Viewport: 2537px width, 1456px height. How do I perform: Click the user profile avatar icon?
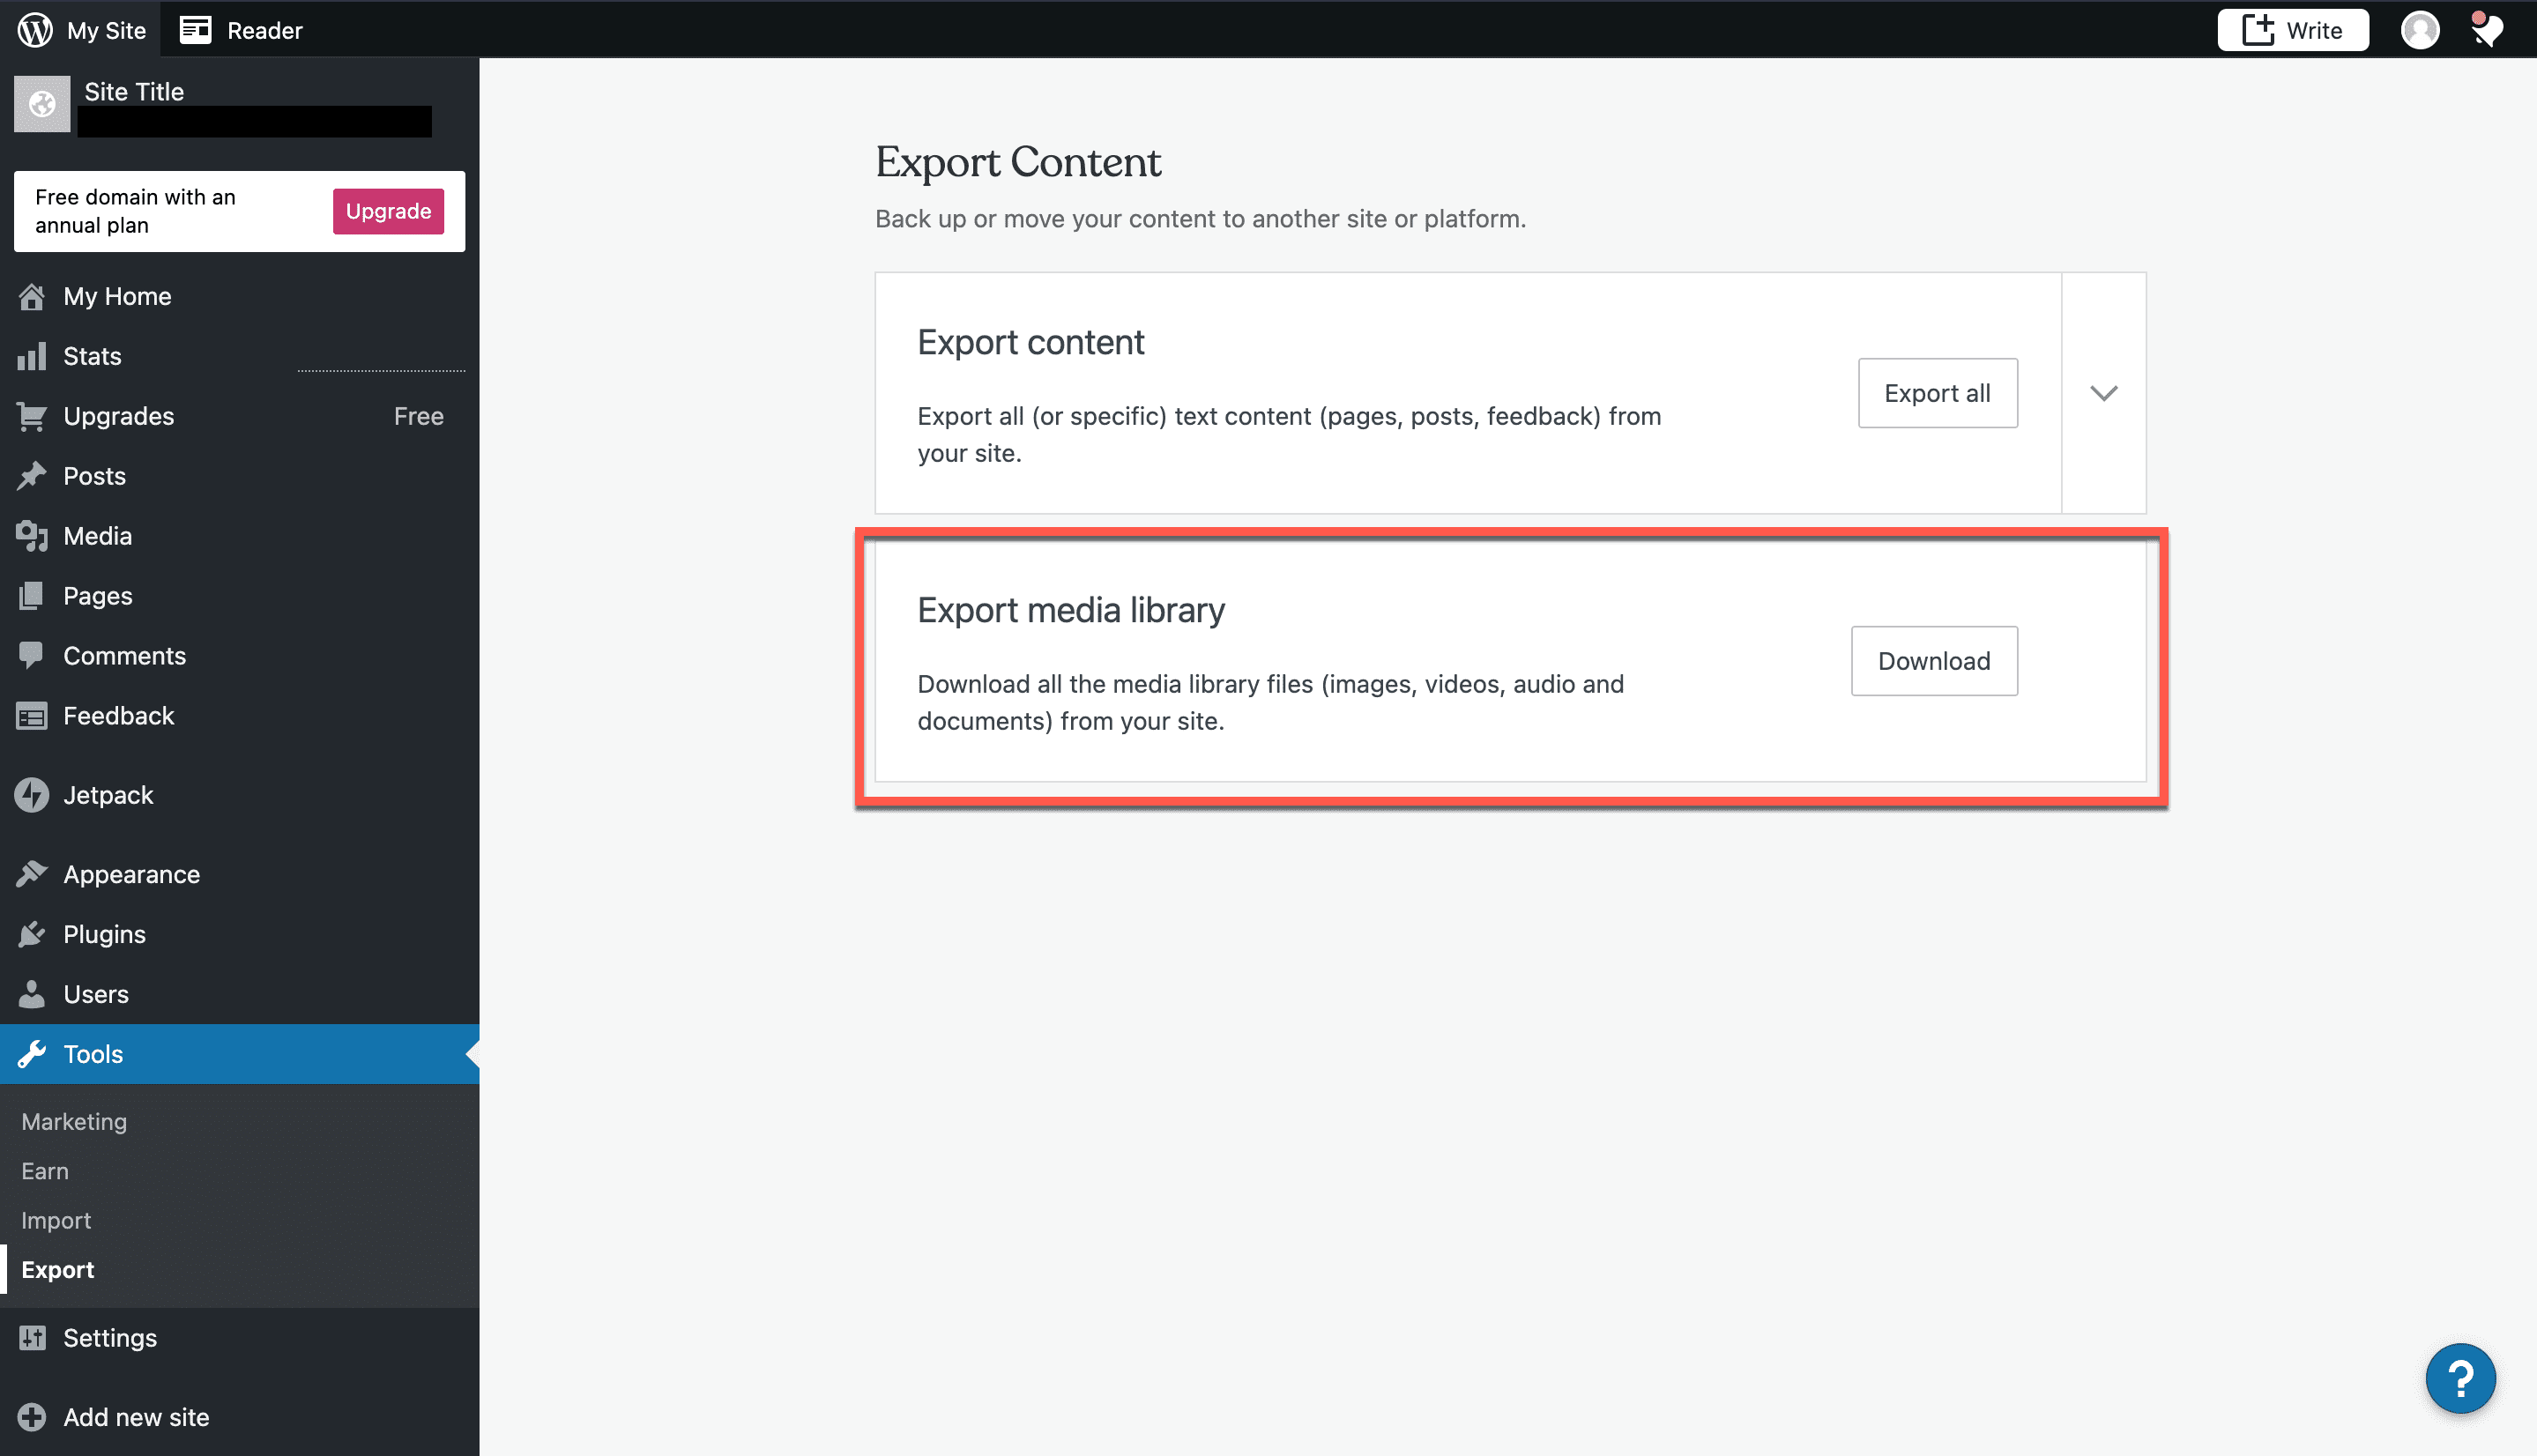tap(2424, 28)
